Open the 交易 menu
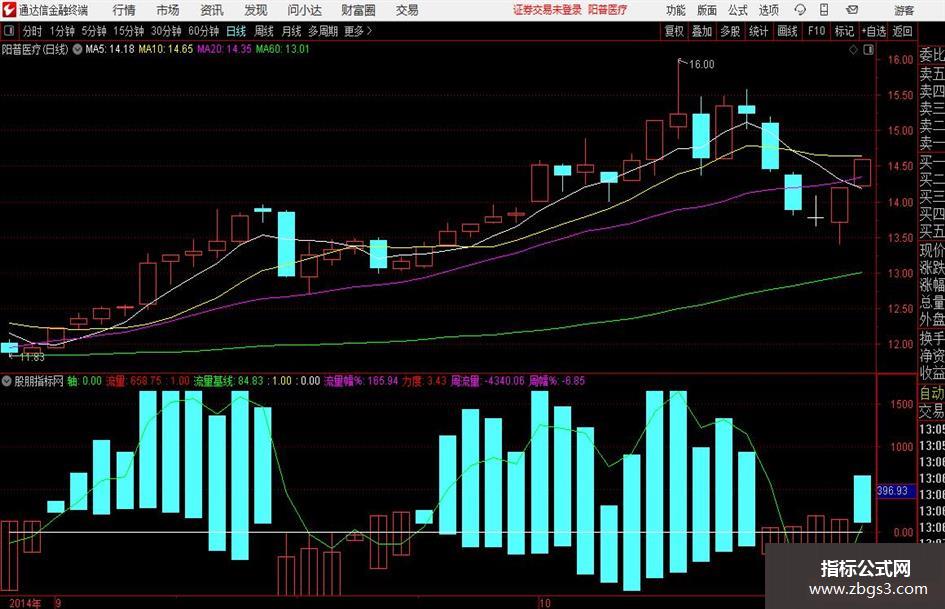The width and height of the screenshot is (945, 609). (x=407, y=10)
